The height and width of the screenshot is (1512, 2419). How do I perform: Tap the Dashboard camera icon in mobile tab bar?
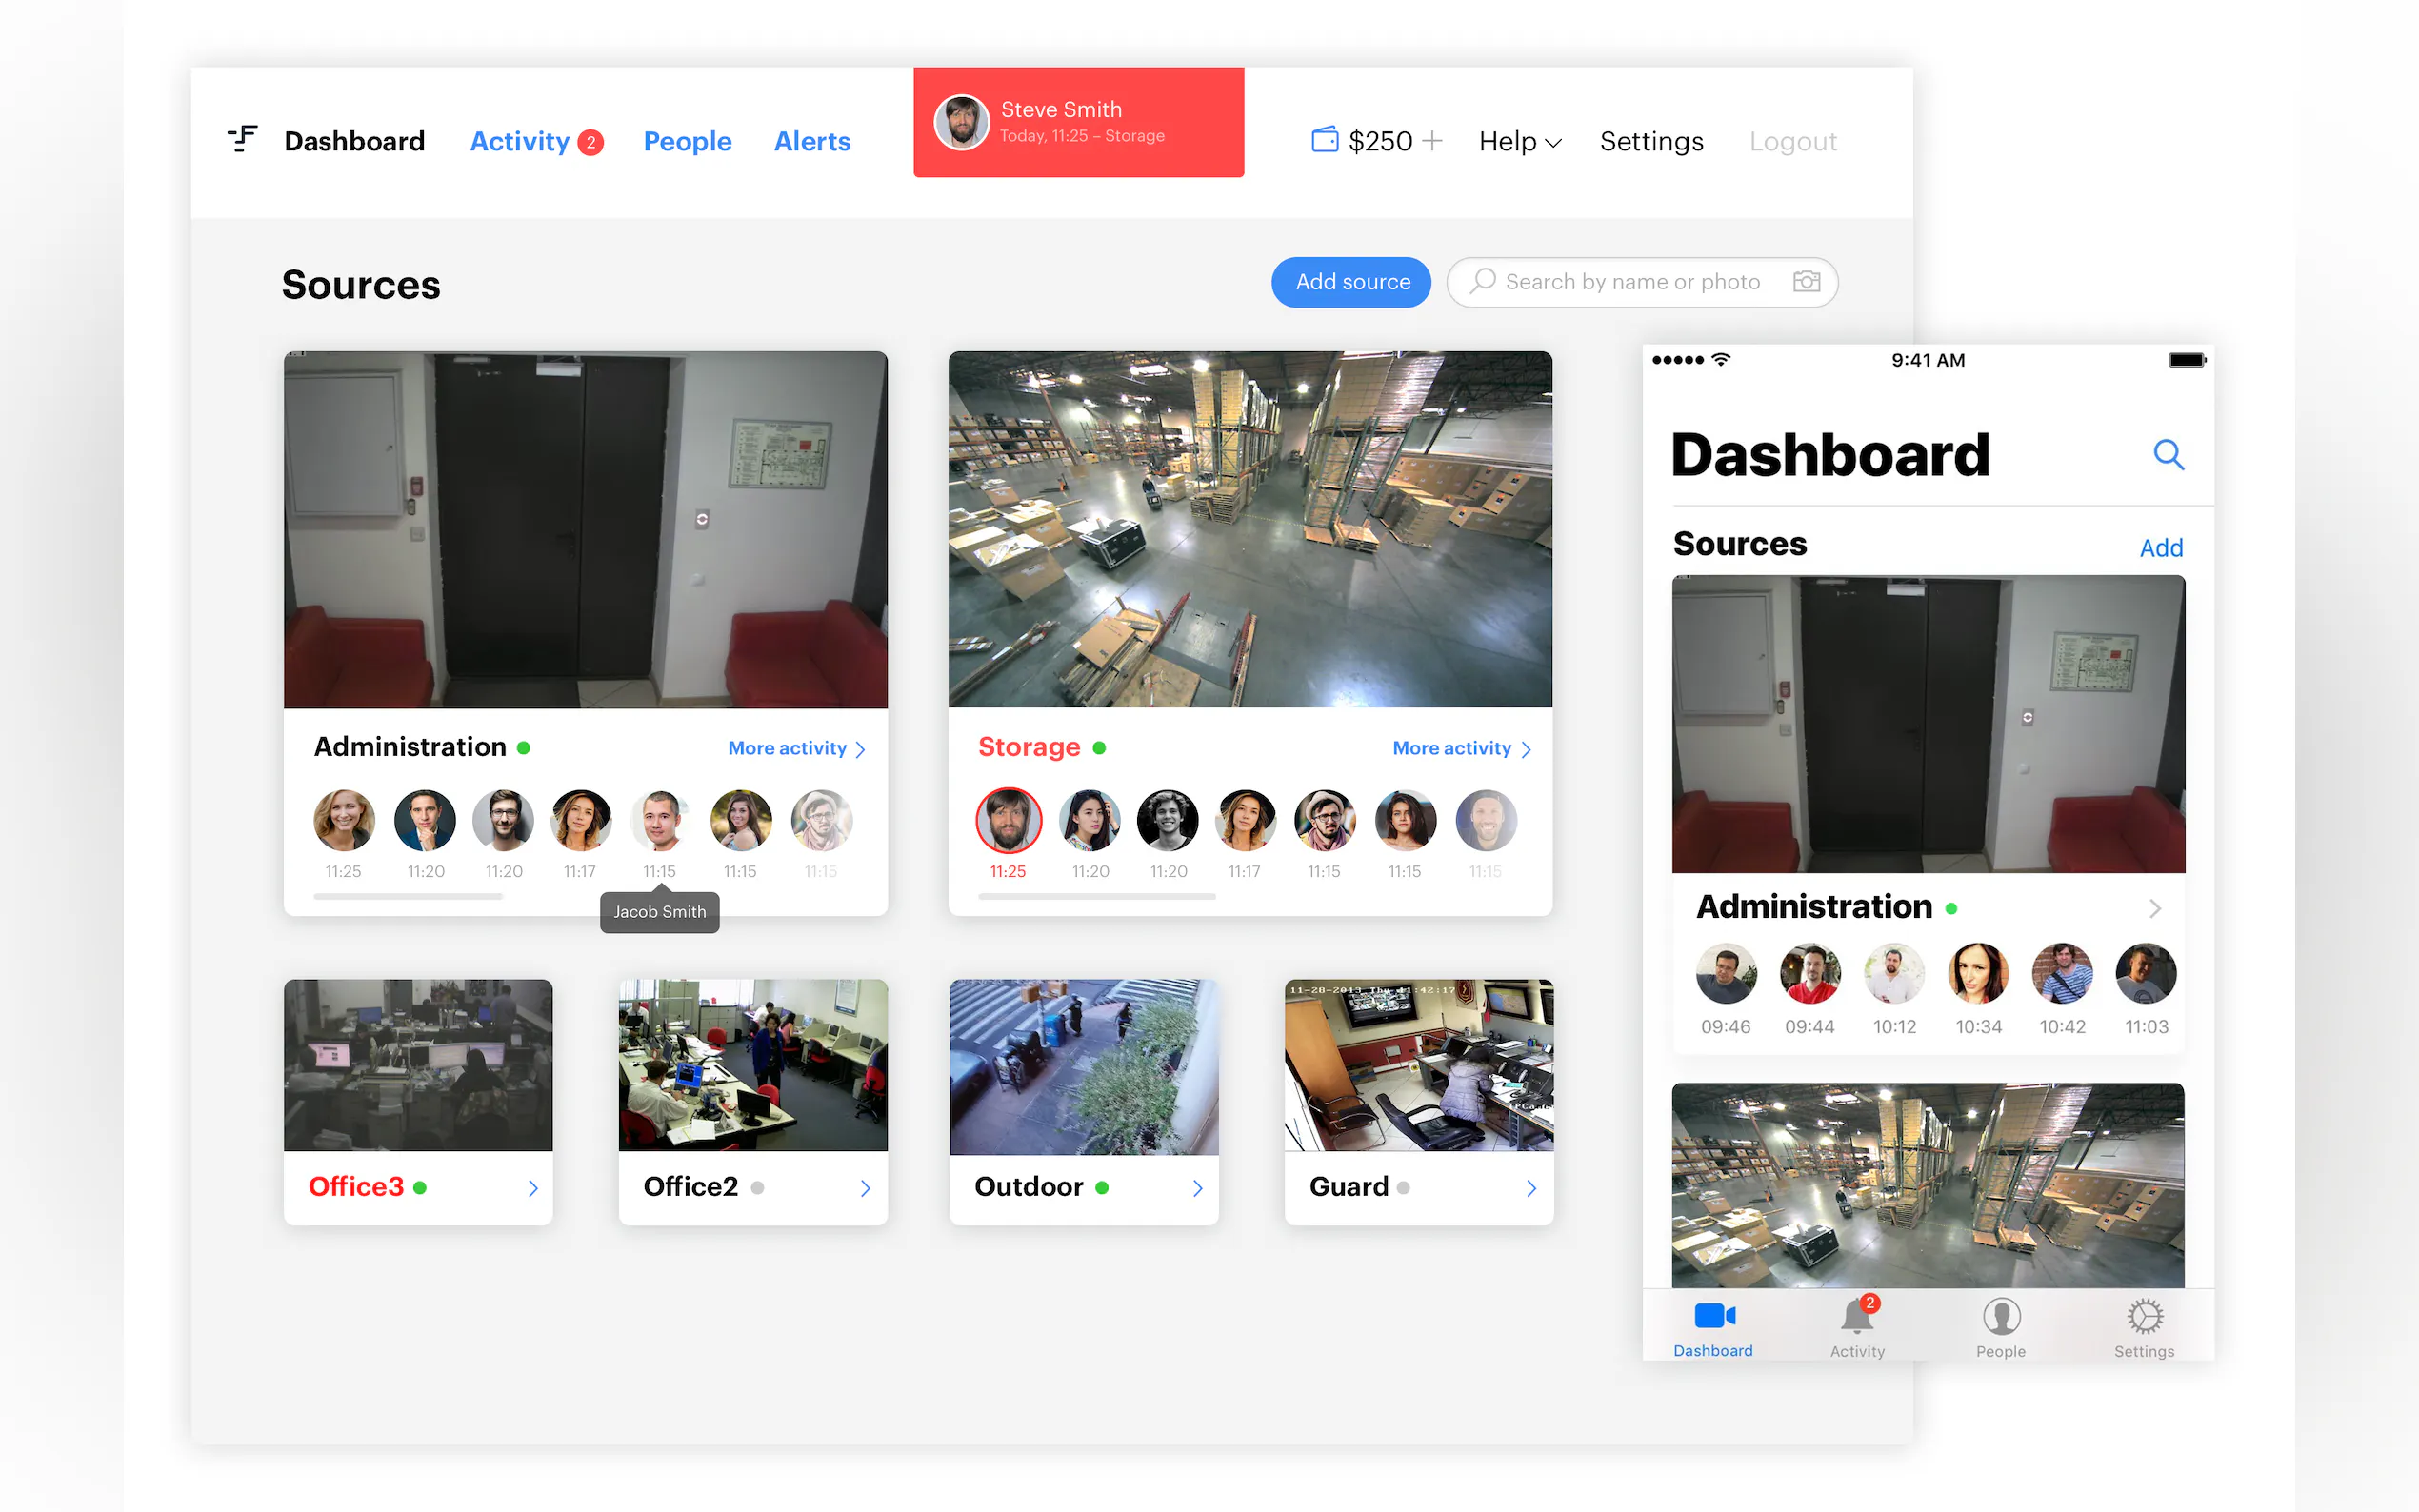1714,1317
